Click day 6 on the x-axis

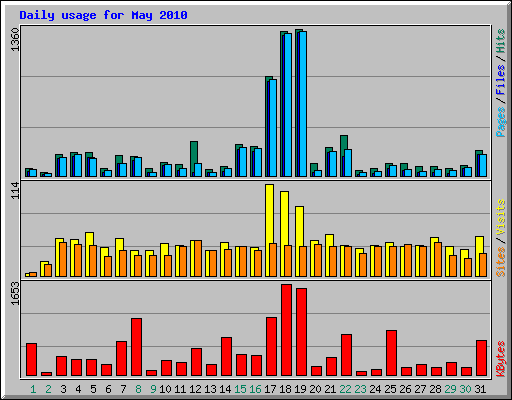(x=108, y=389)
